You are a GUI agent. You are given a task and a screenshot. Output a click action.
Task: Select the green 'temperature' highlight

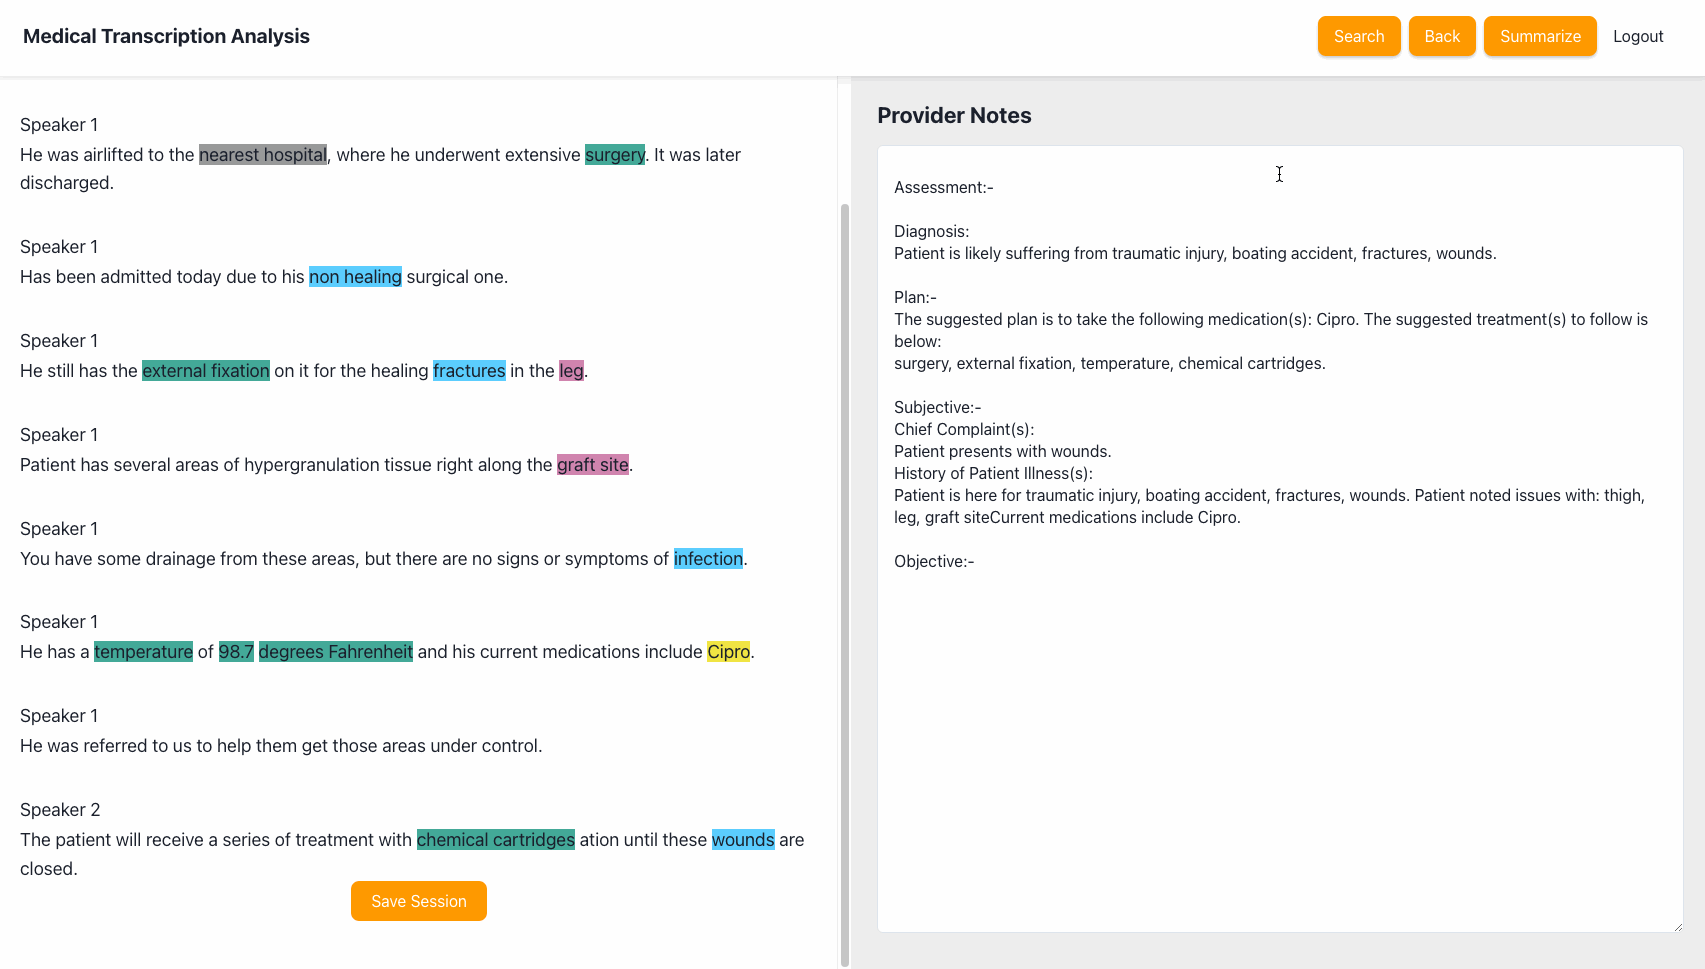tap(143, 652)
